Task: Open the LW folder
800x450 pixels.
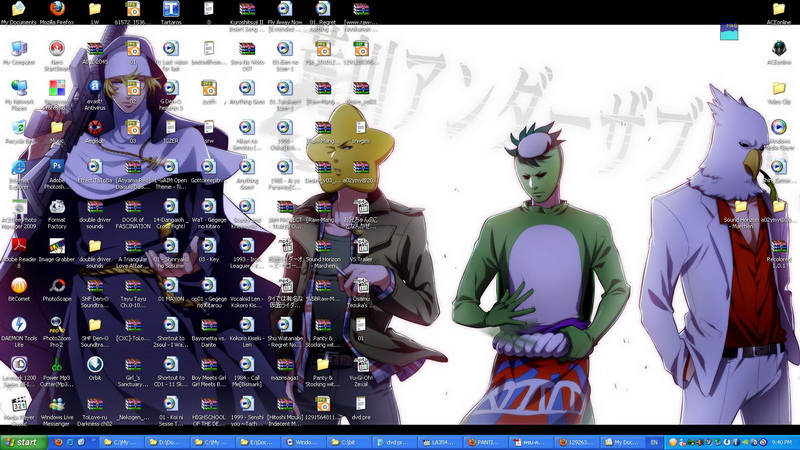Action: [x=95, y=13]
